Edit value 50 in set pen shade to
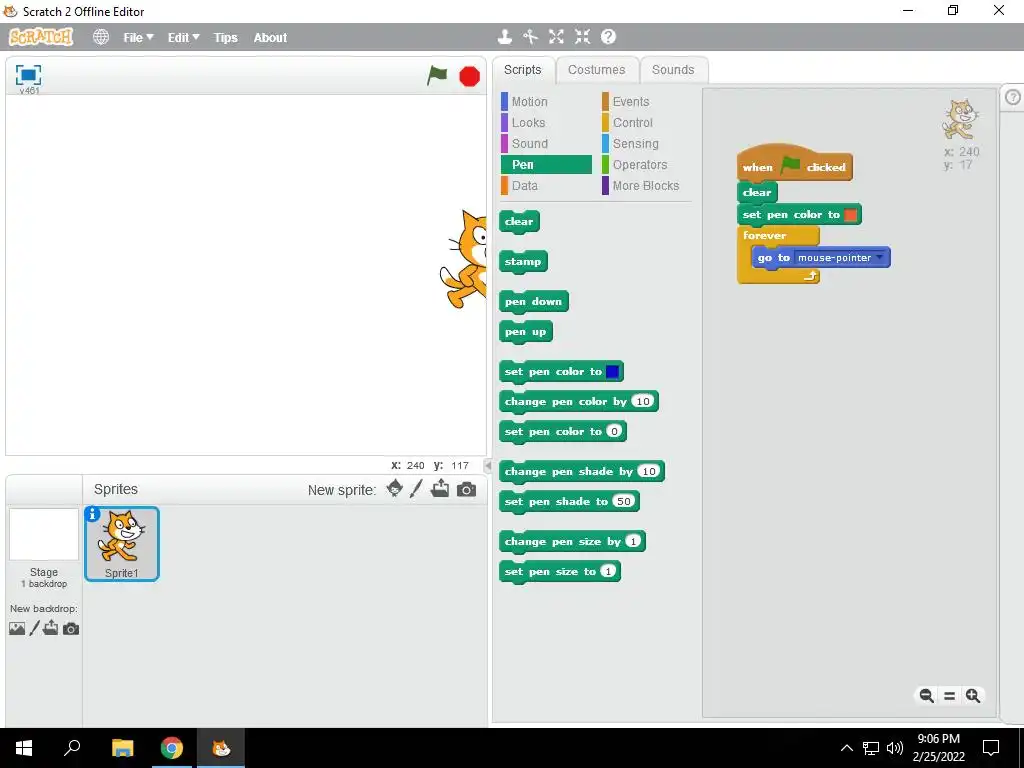The width and height of the screenshot is (1024, 768). 624,502
